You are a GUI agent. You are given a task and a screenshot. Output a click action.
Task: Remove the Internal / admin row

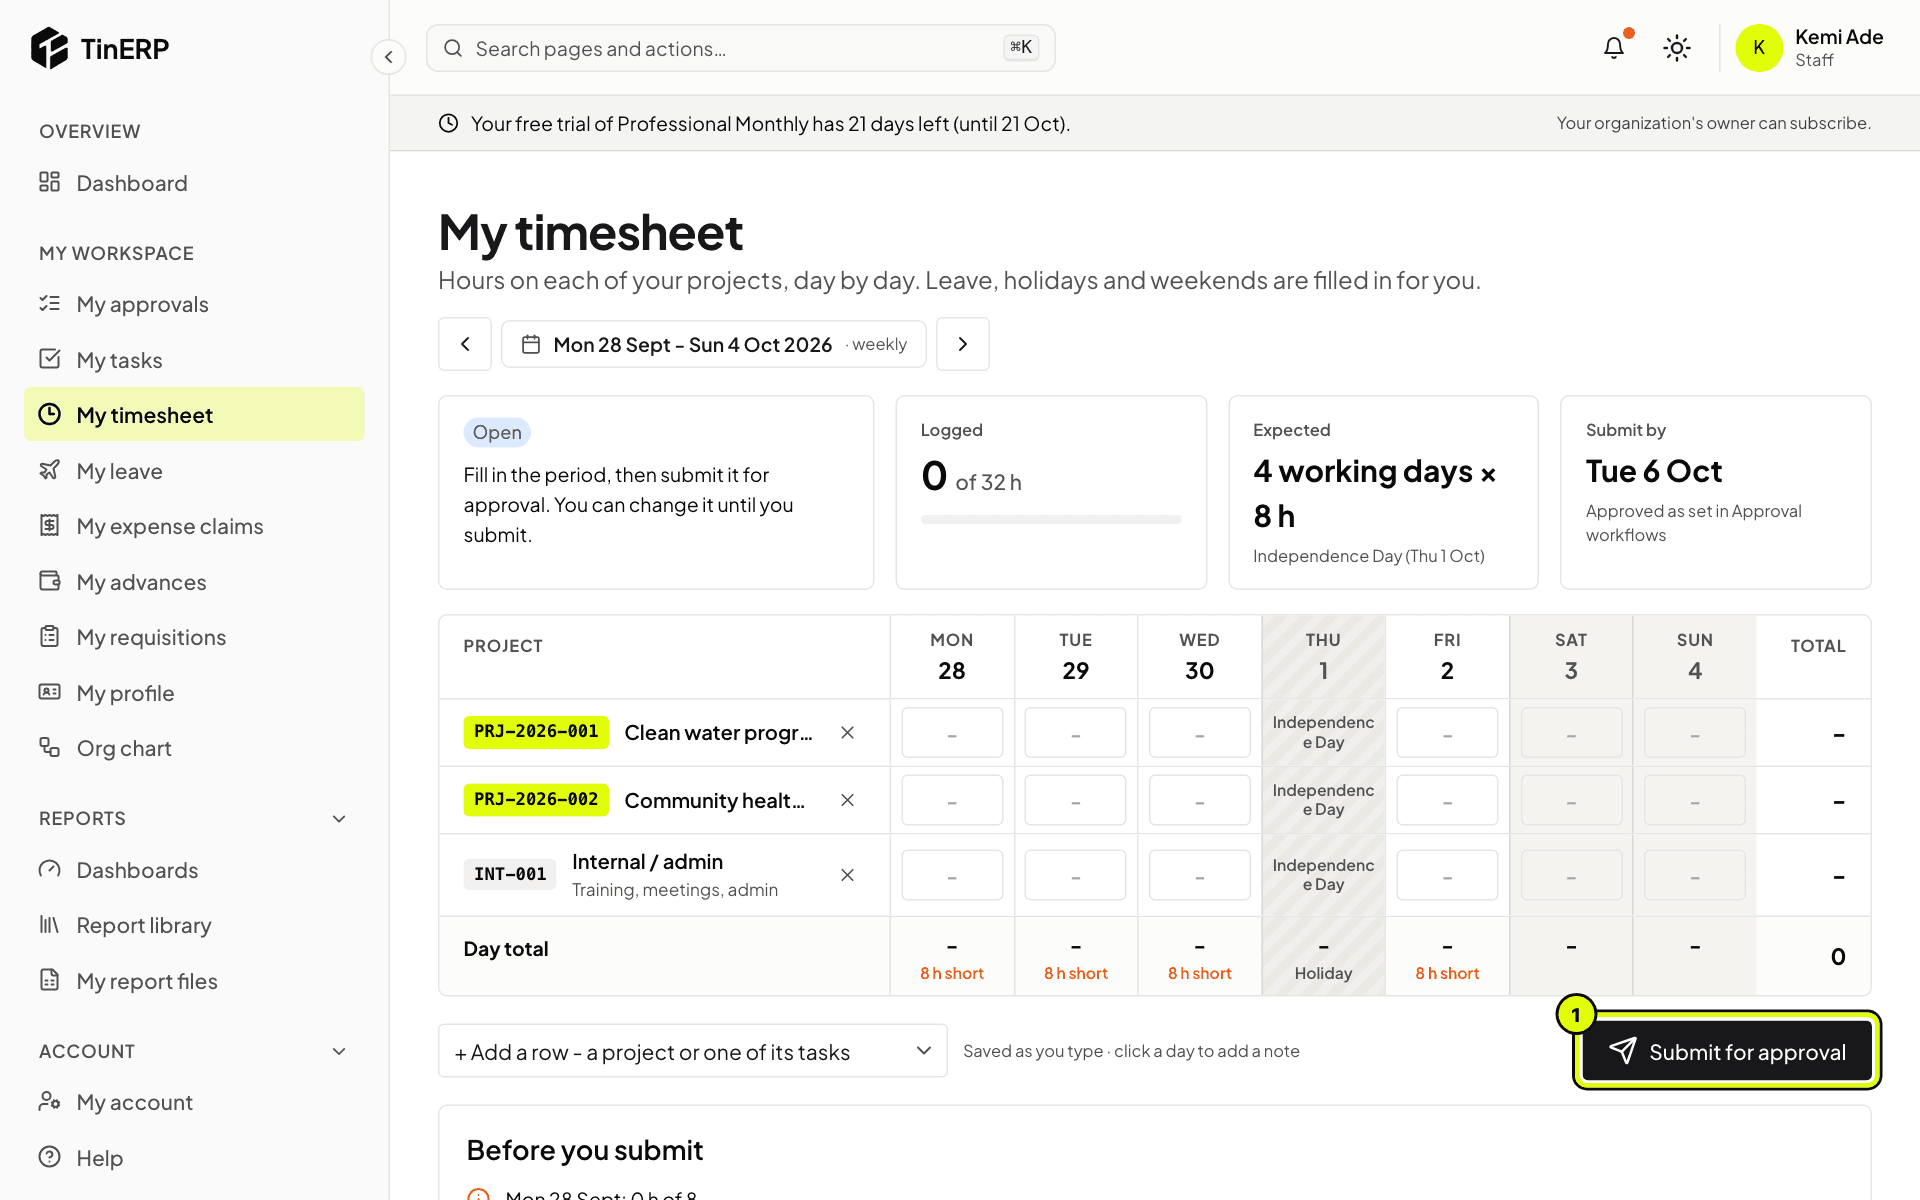point(847,875)
